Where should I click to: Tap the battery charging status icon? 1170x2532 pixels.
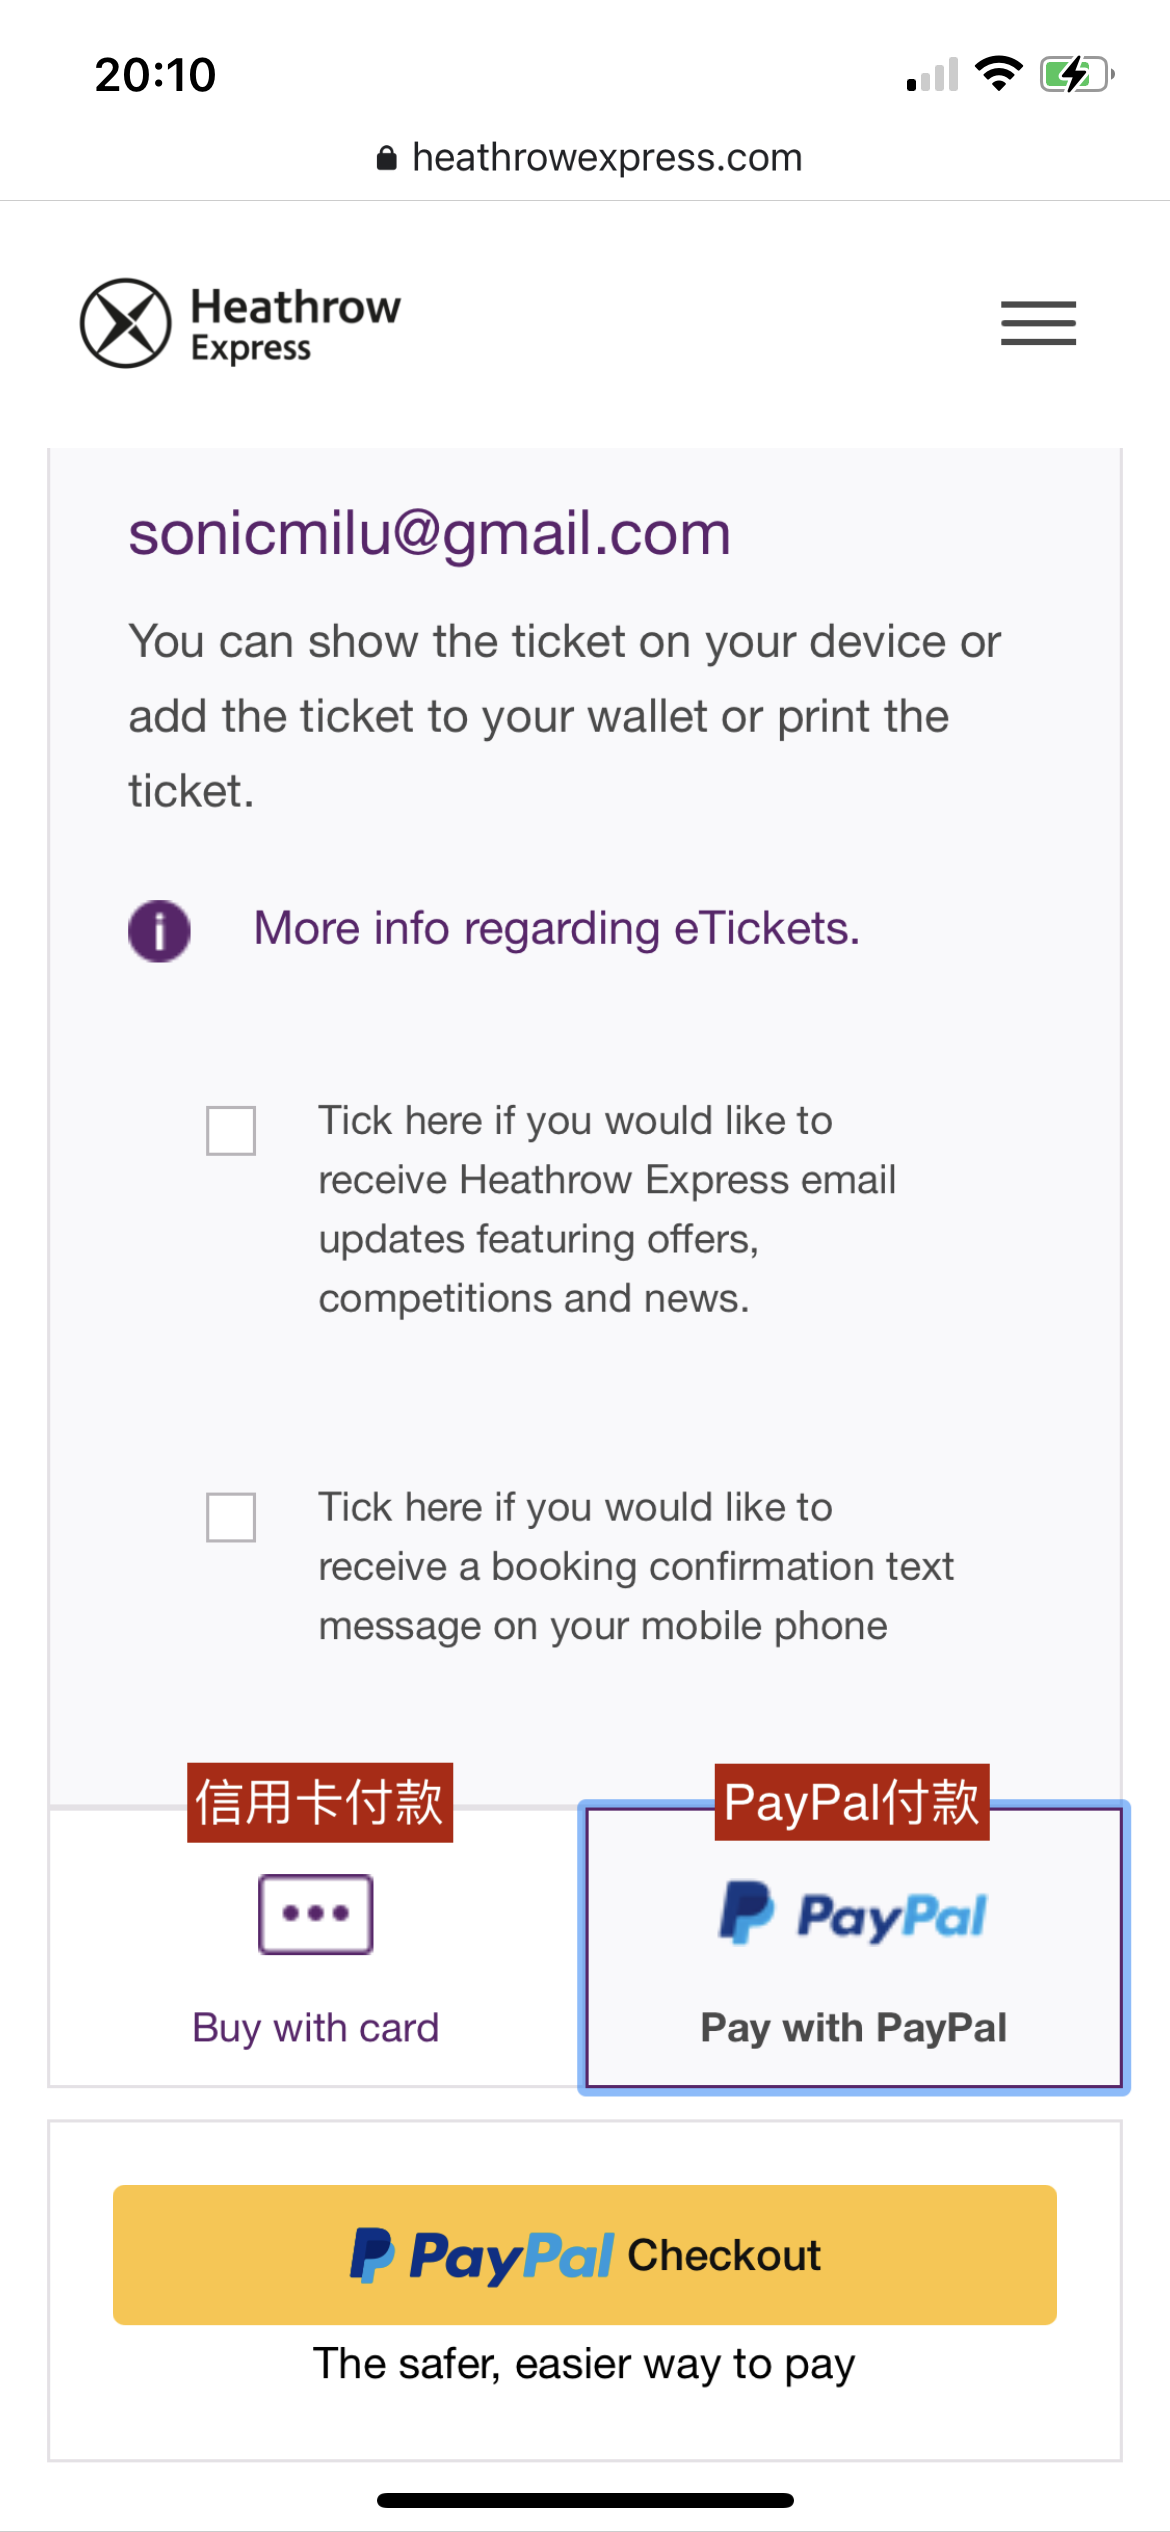coord(1076,74)
